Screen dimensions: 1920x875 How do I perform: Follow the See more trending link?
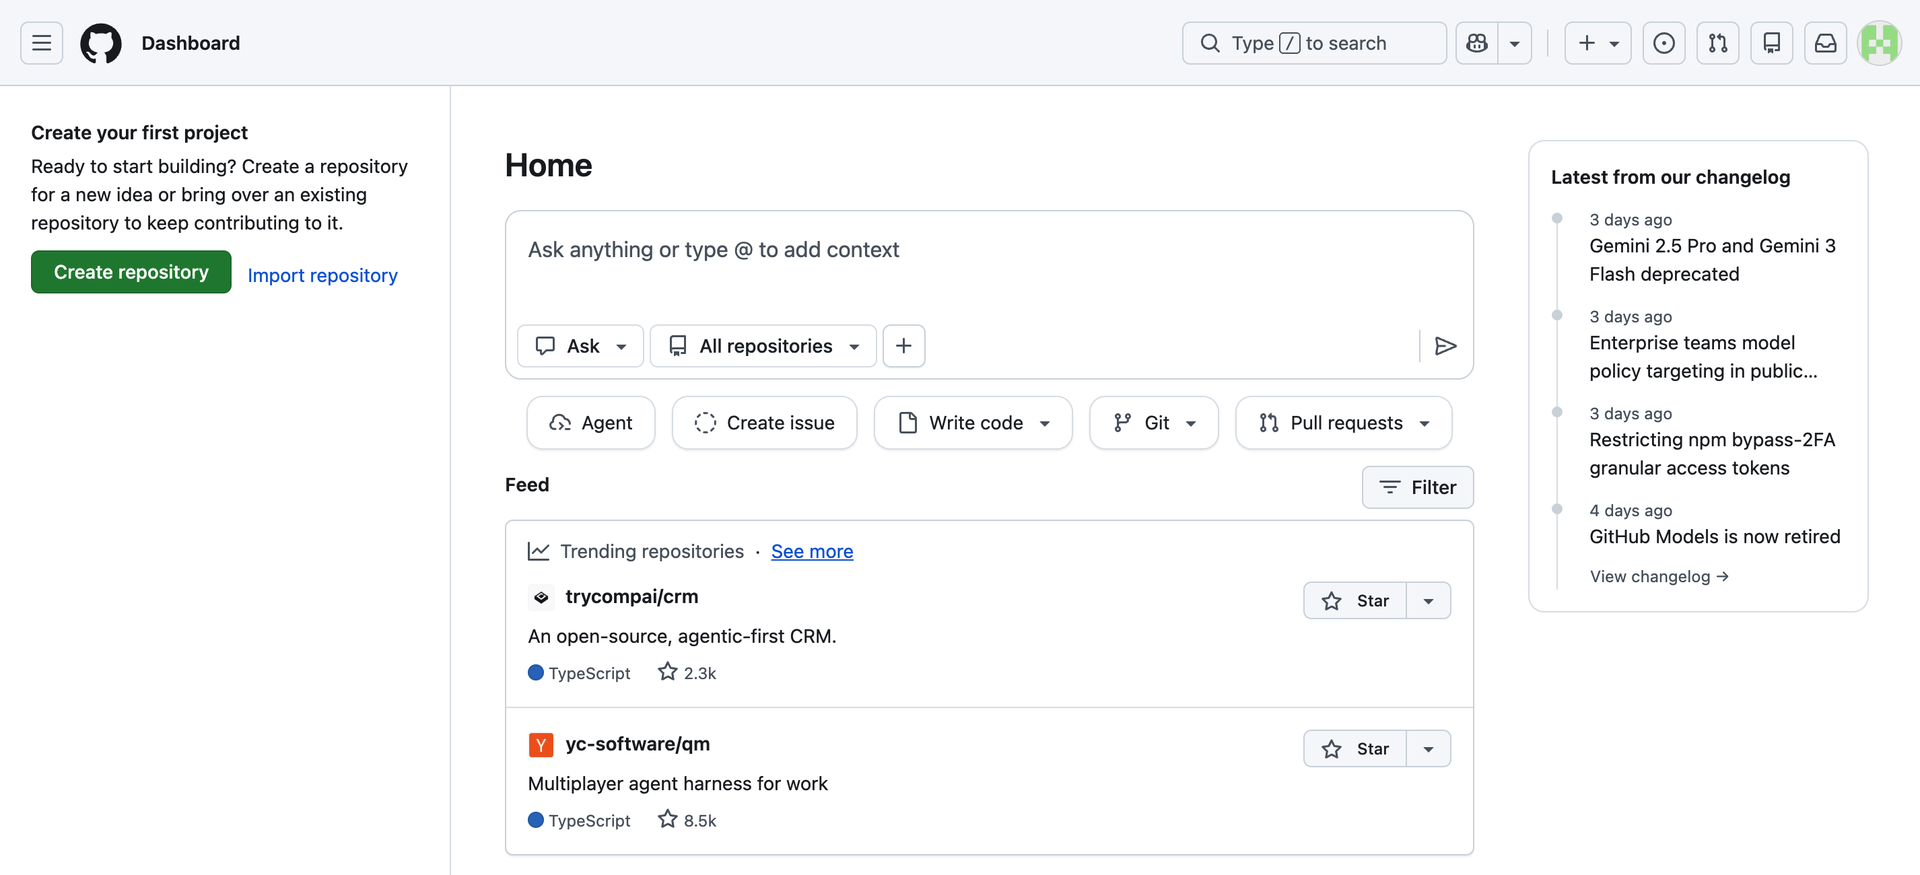pos(812,551)
